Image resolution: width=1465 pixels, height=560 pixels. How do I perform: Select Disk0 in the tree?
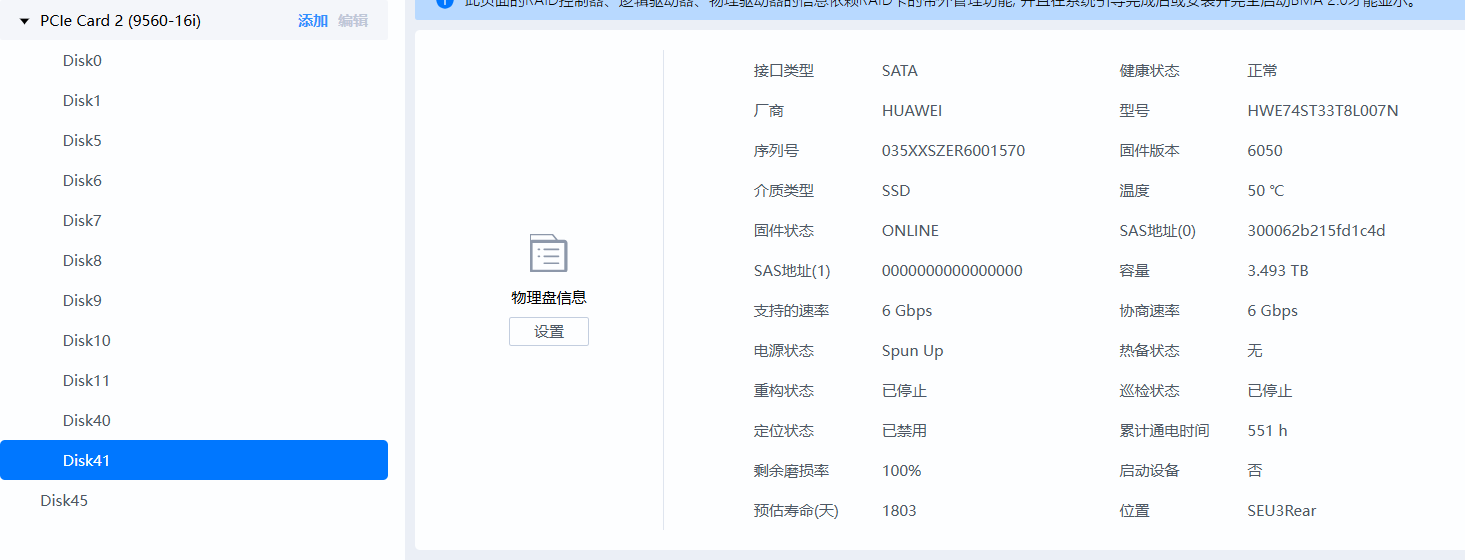click(82, 61)
